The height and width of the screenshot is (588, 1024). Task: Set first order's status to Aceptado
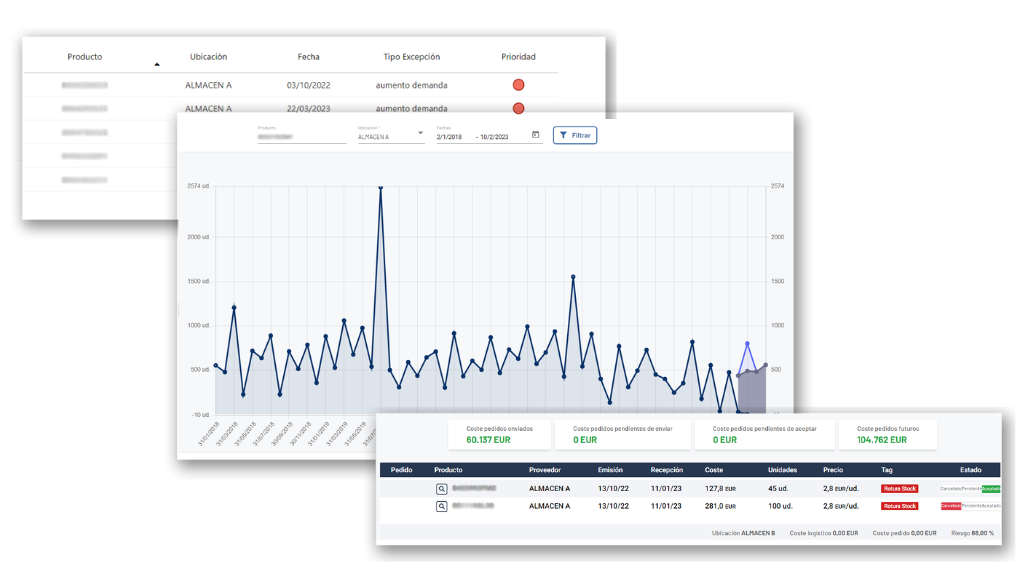click(x=991, y=489)
